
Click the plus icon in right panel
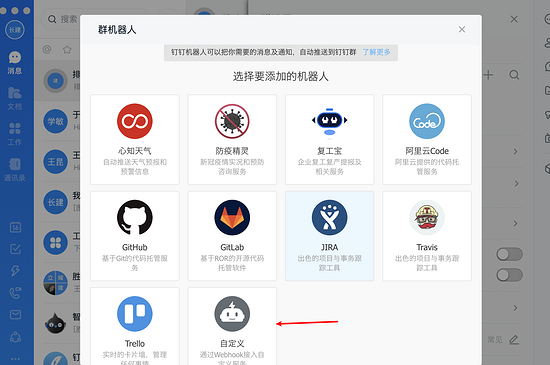488,75
